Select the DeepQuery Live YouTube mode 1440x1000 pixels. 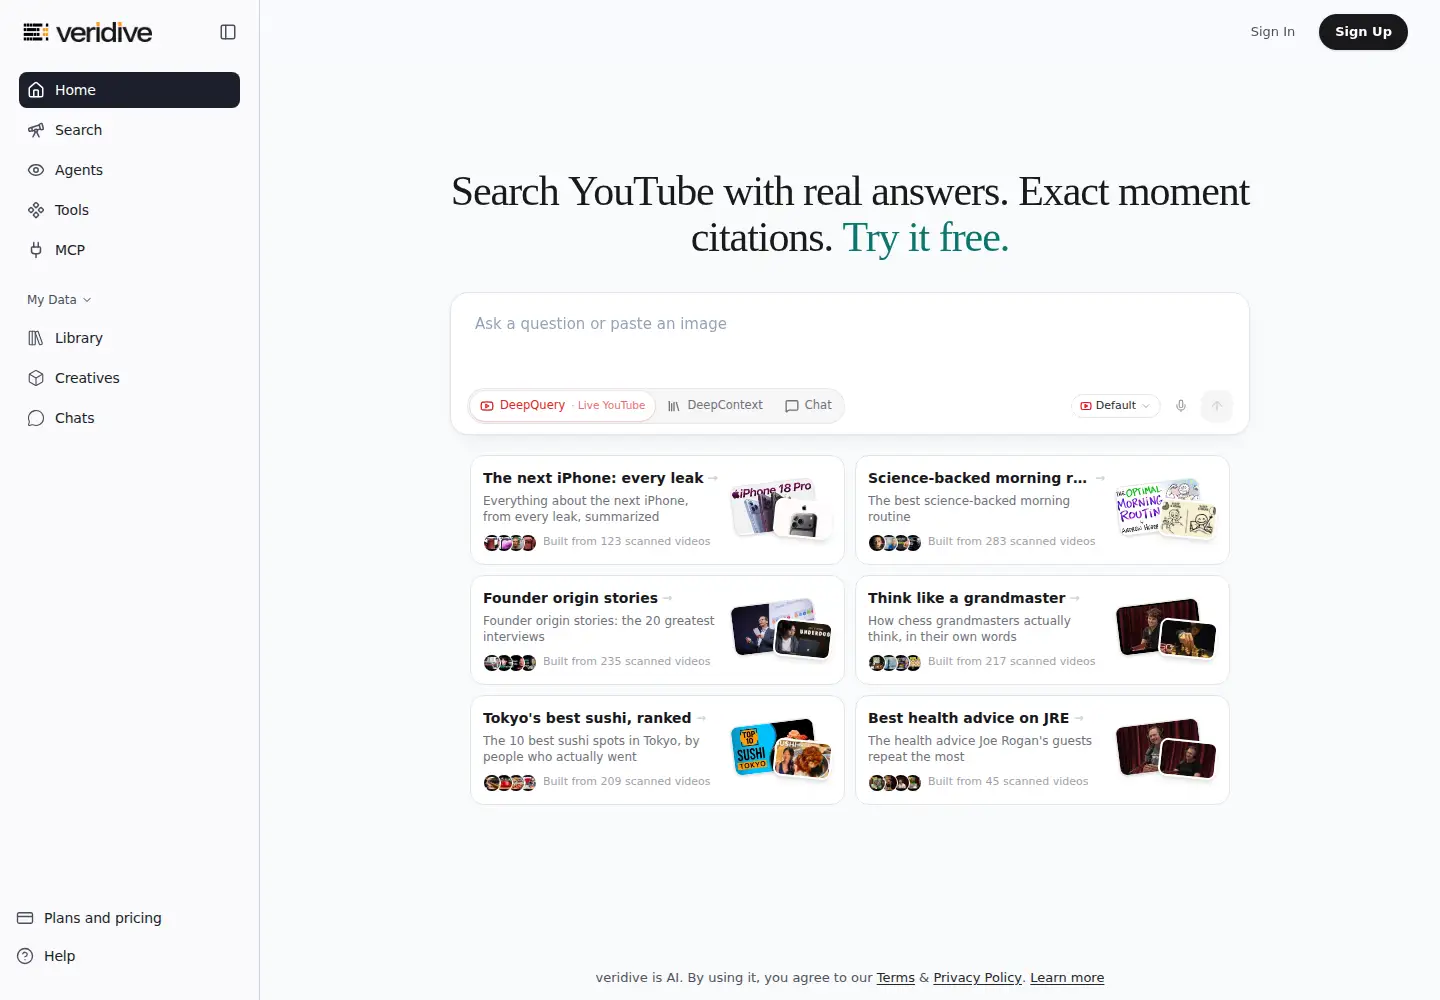562,405
